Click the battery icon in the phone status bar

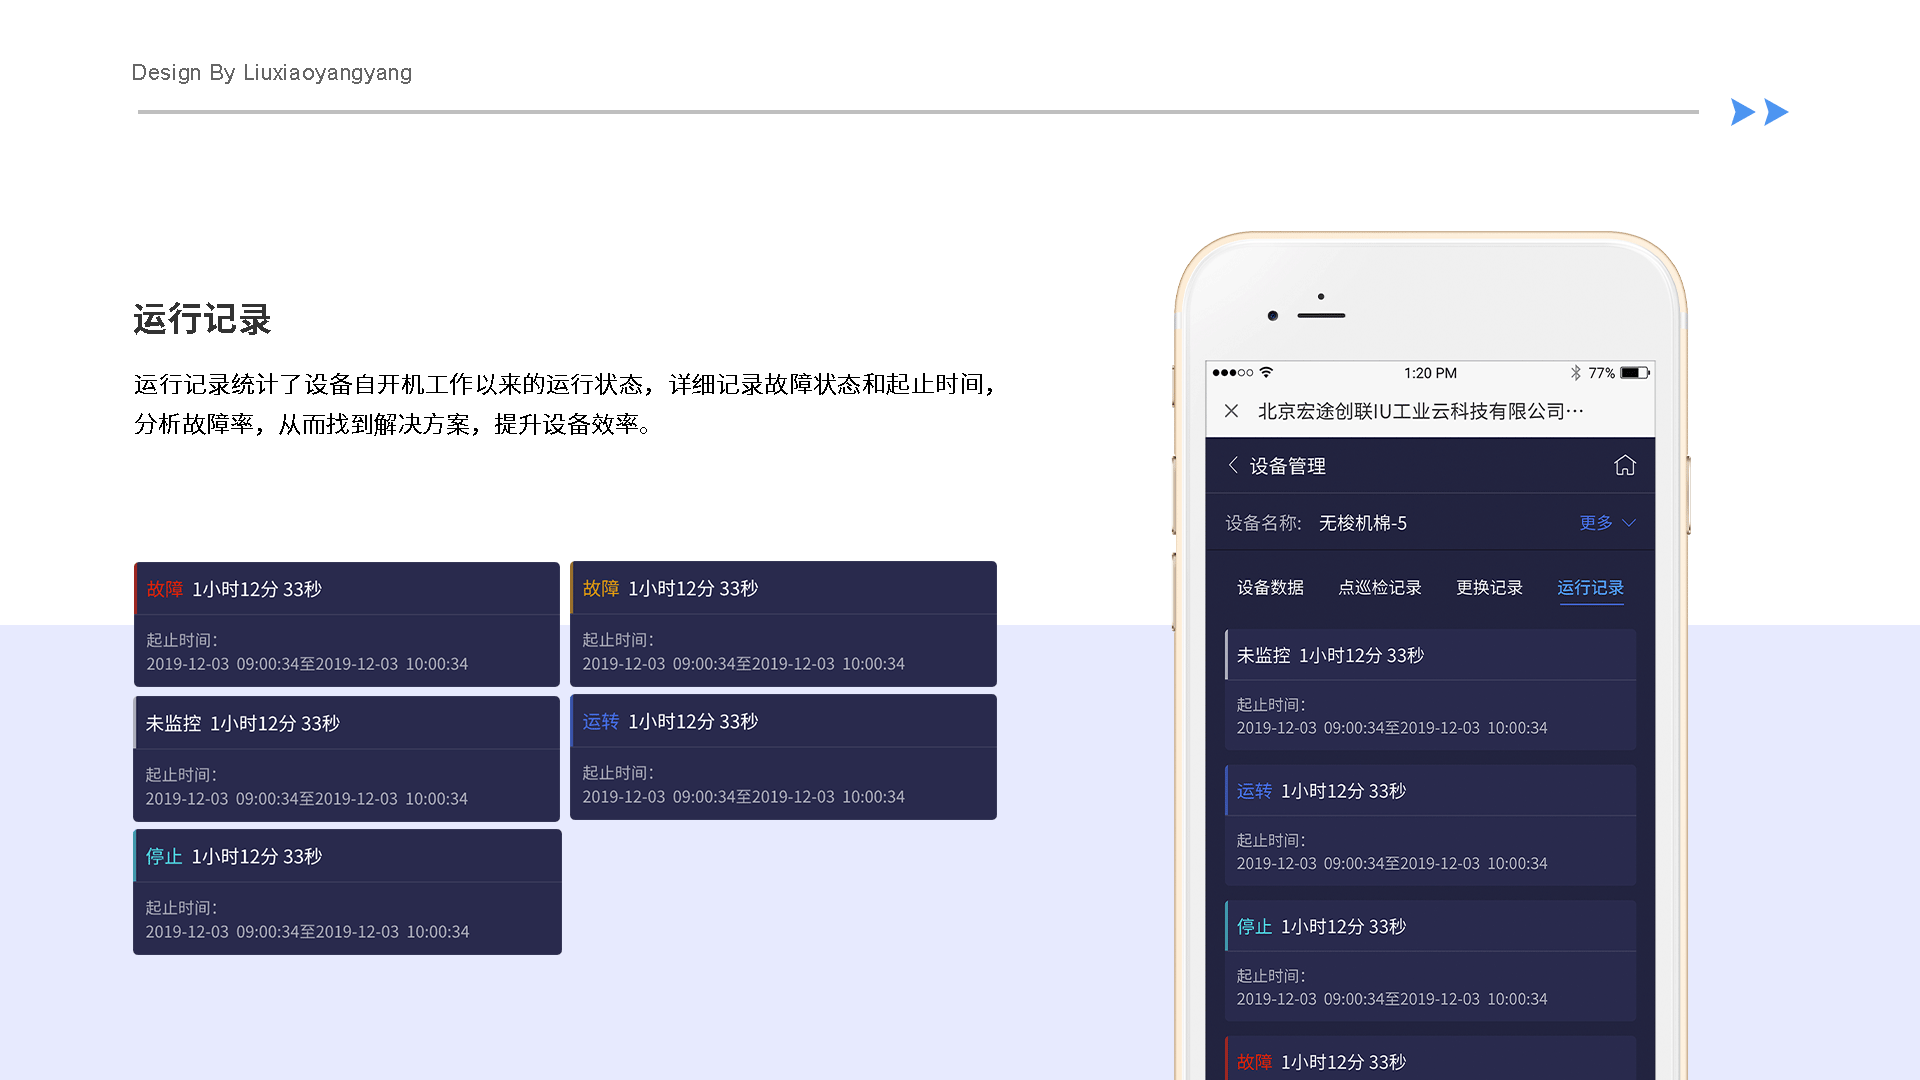1635,373
